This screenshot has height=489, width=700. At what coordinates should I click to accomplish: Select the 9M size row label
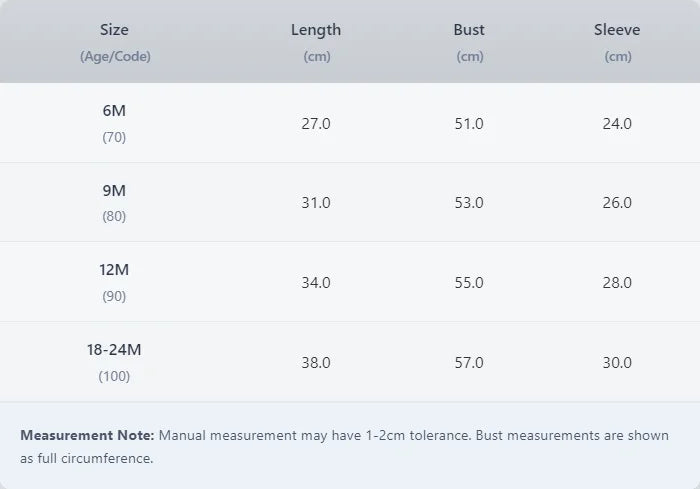click(114, 190)
